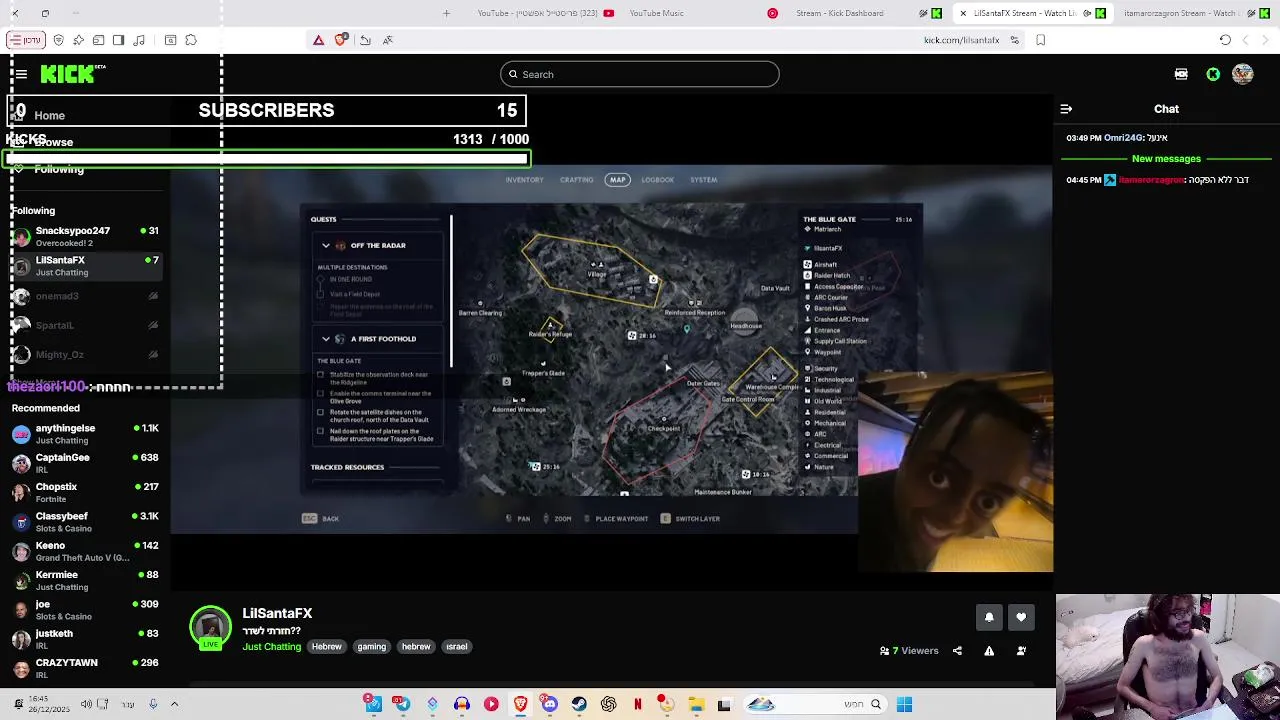Click the Brave Shields lion icon
The width and height of the screenshot is (1280, 720).
[341, 40]
